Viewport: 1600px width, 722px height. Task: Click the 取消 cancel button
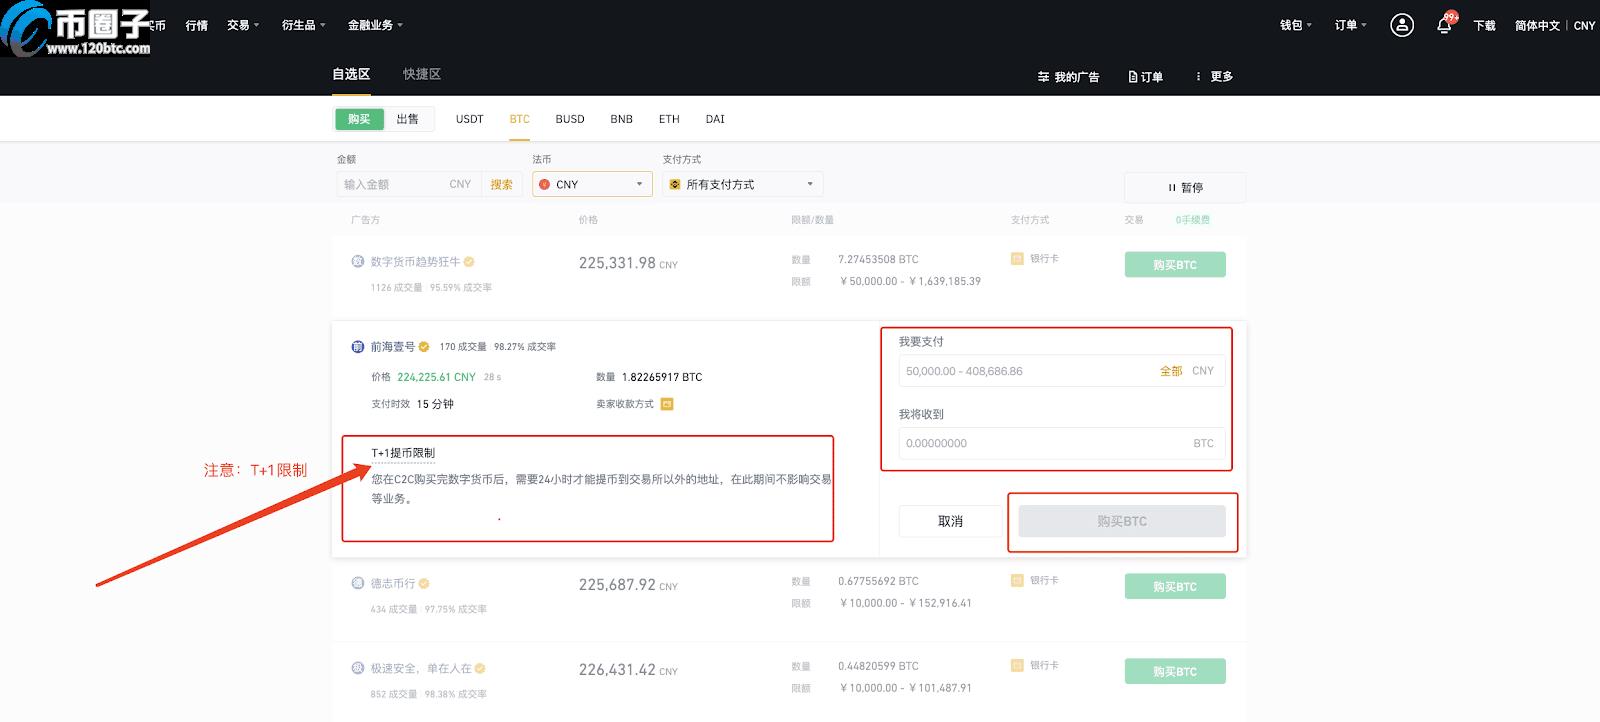(950, 521)
